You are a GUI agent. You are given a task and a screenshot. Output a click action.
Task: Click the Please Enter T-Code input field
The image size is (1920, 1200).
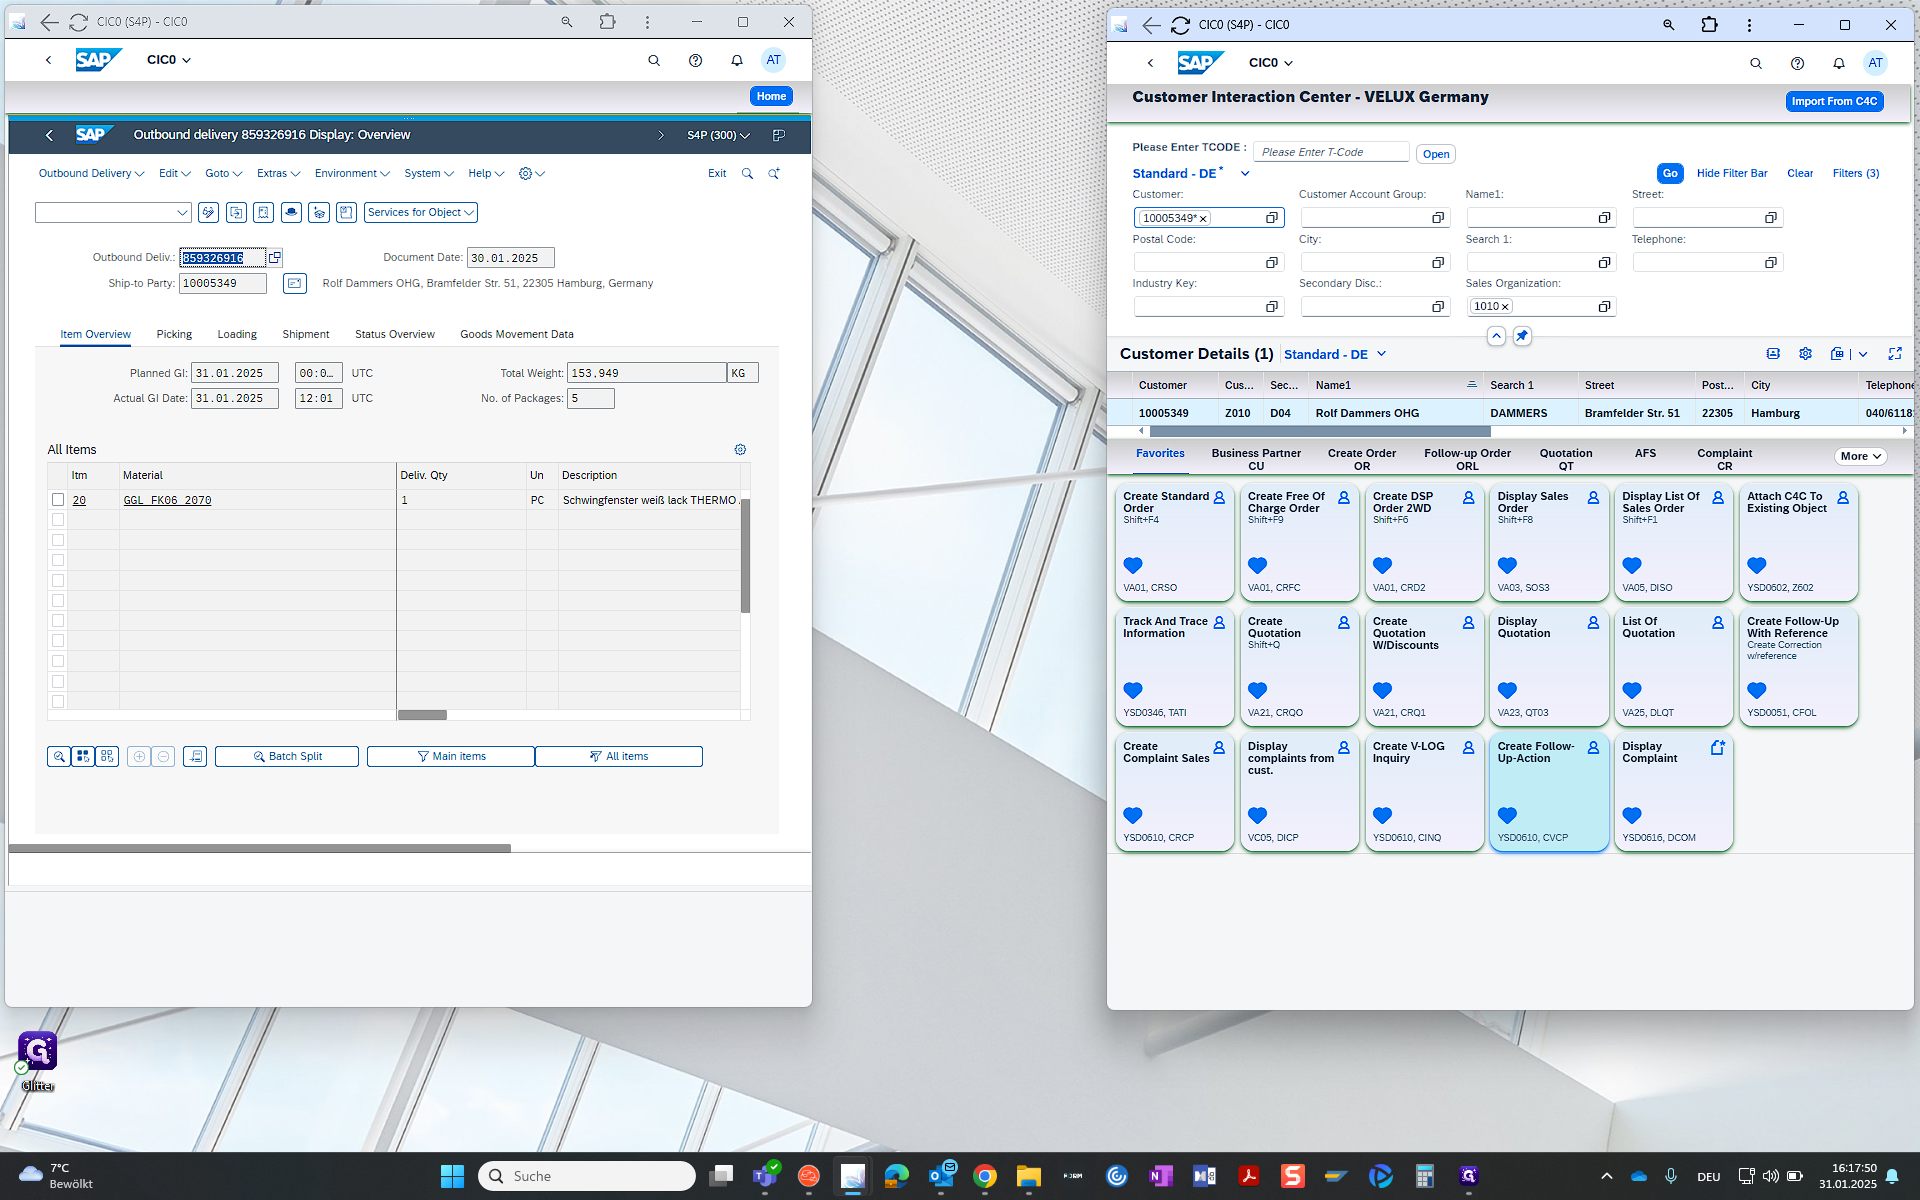(x=1331, y=153)
